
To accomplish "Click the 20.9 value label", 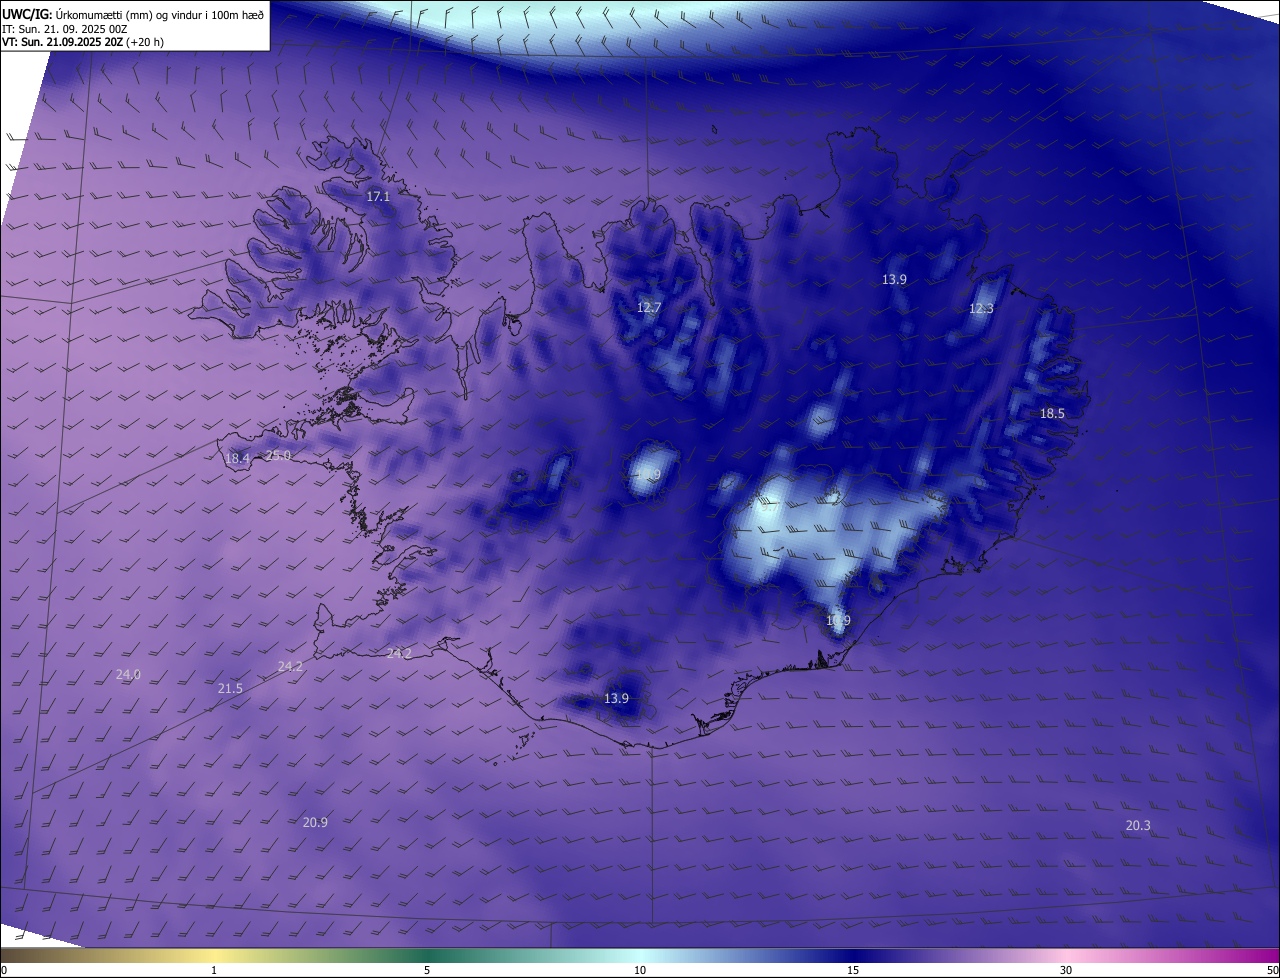I will [315, 822].
